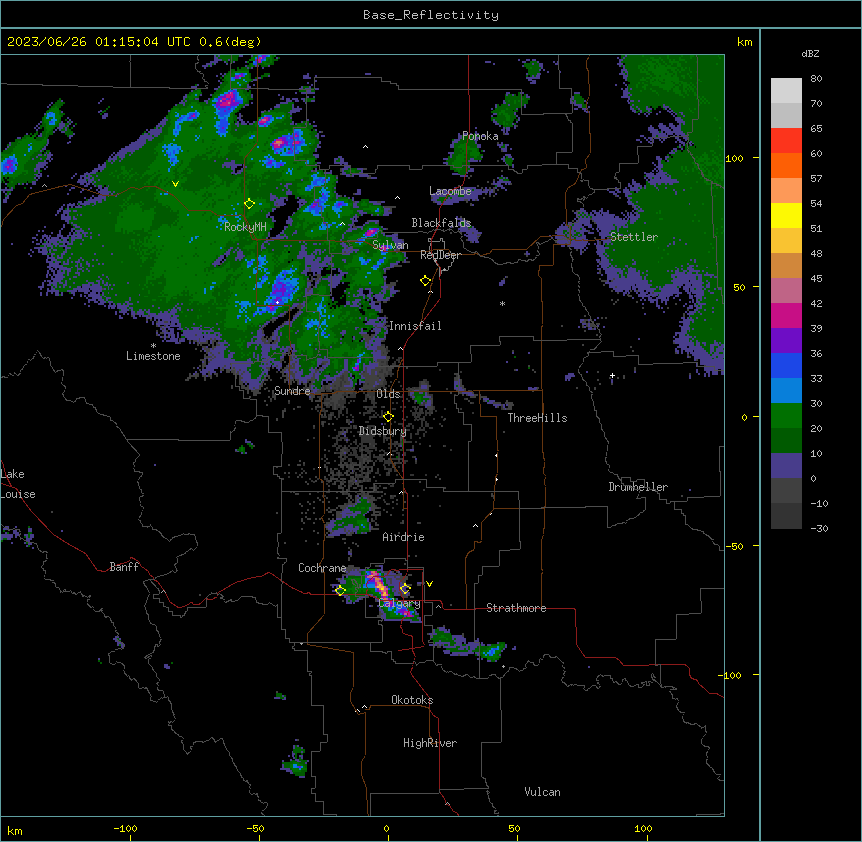Select the white 80 dBZ legend swatch
This screenshot has width=862, height=842.
tap(786, 91)
